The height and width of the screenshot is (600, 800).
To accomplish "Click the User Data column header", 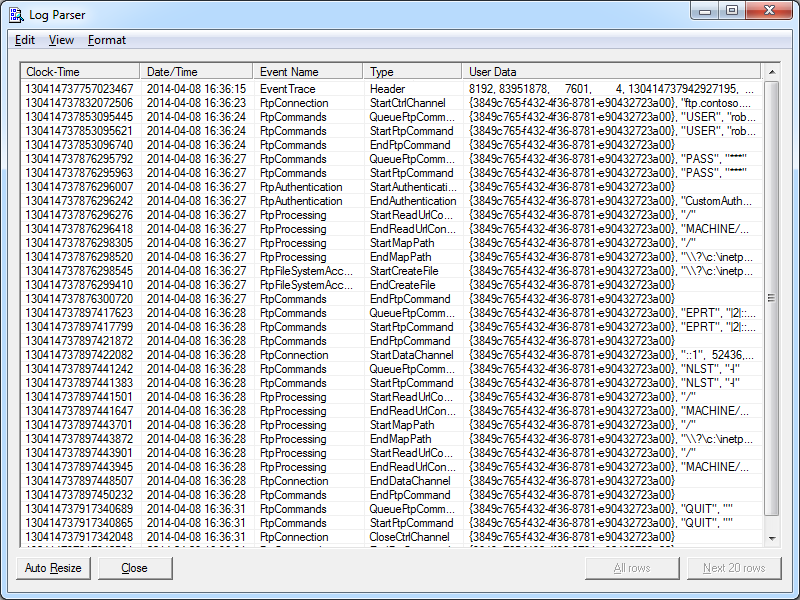I will pyautogui.click(x=610, y=72).
